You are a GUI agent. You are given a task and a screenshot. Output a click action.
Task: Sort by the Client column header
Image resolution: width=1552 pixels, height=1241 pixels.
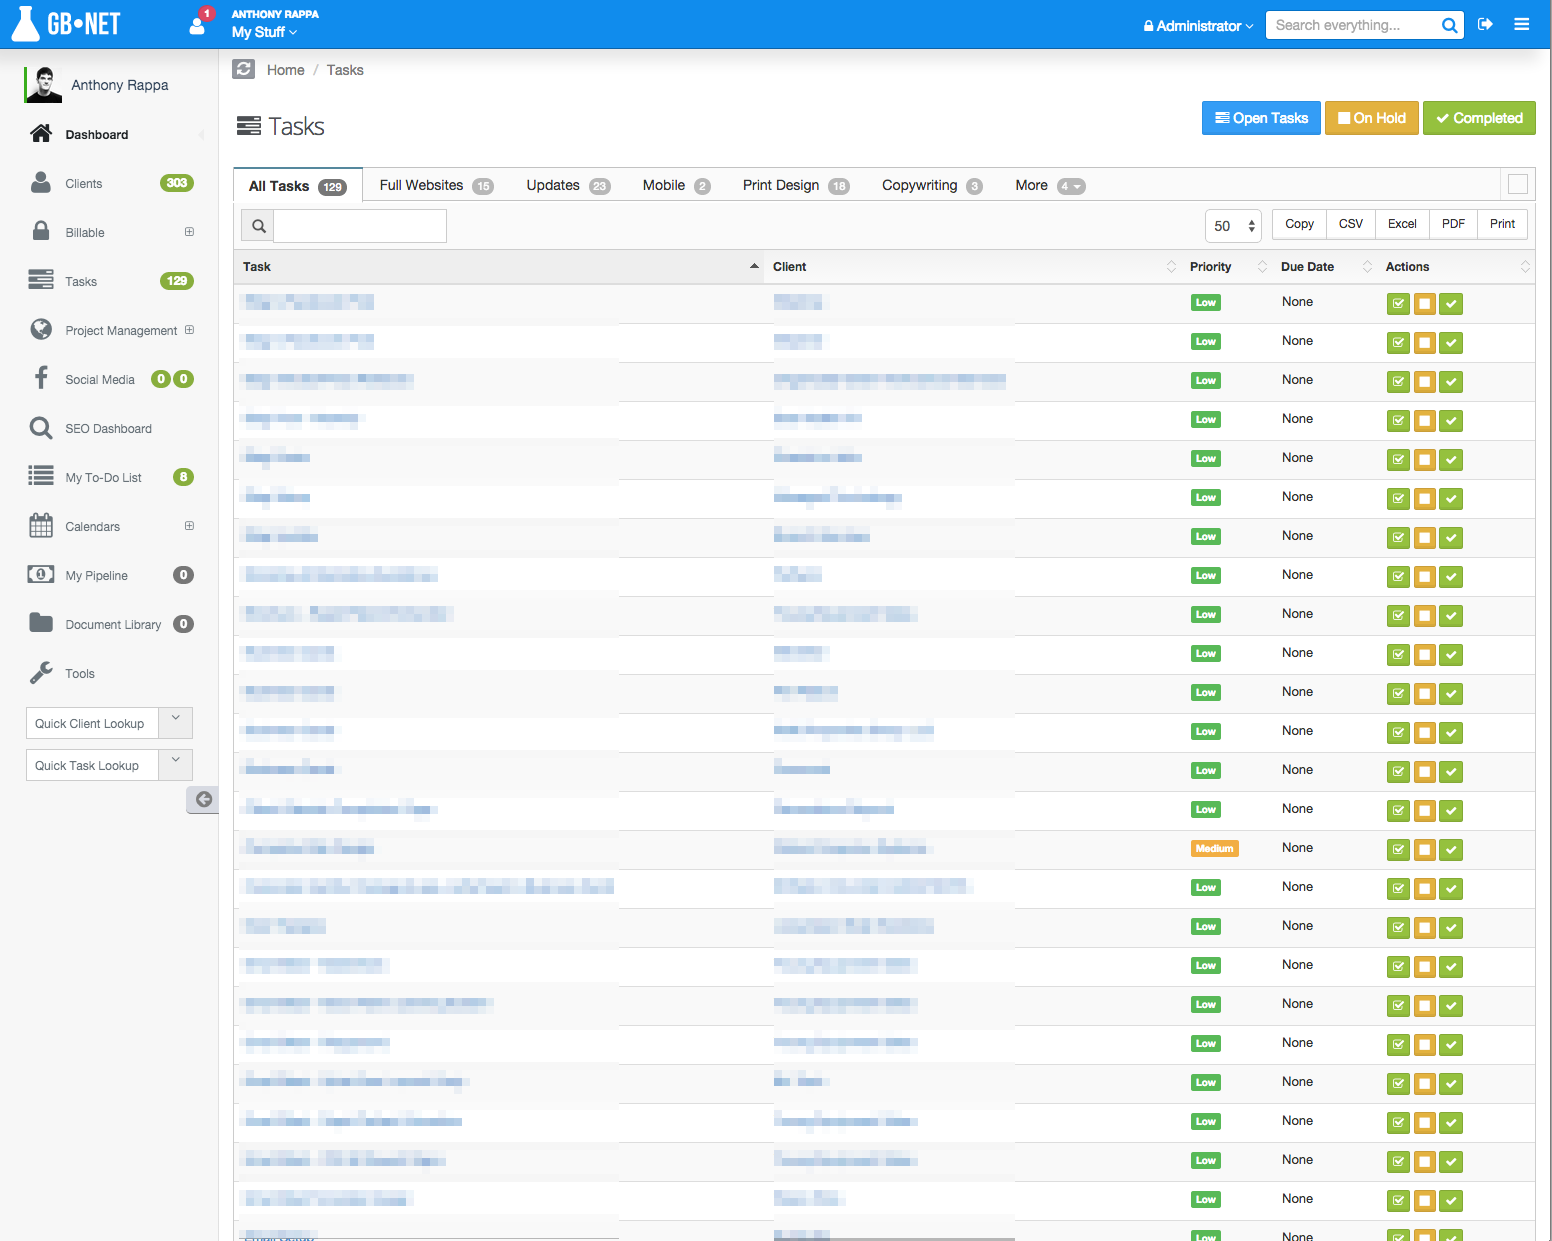coord(973,267)
